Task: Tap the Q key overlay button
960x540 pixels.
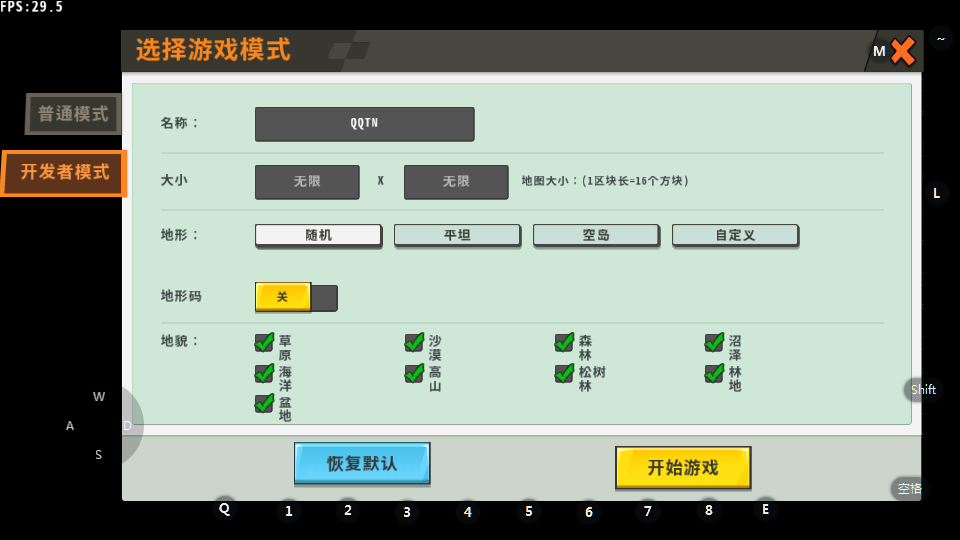Action: click(225, 509)
